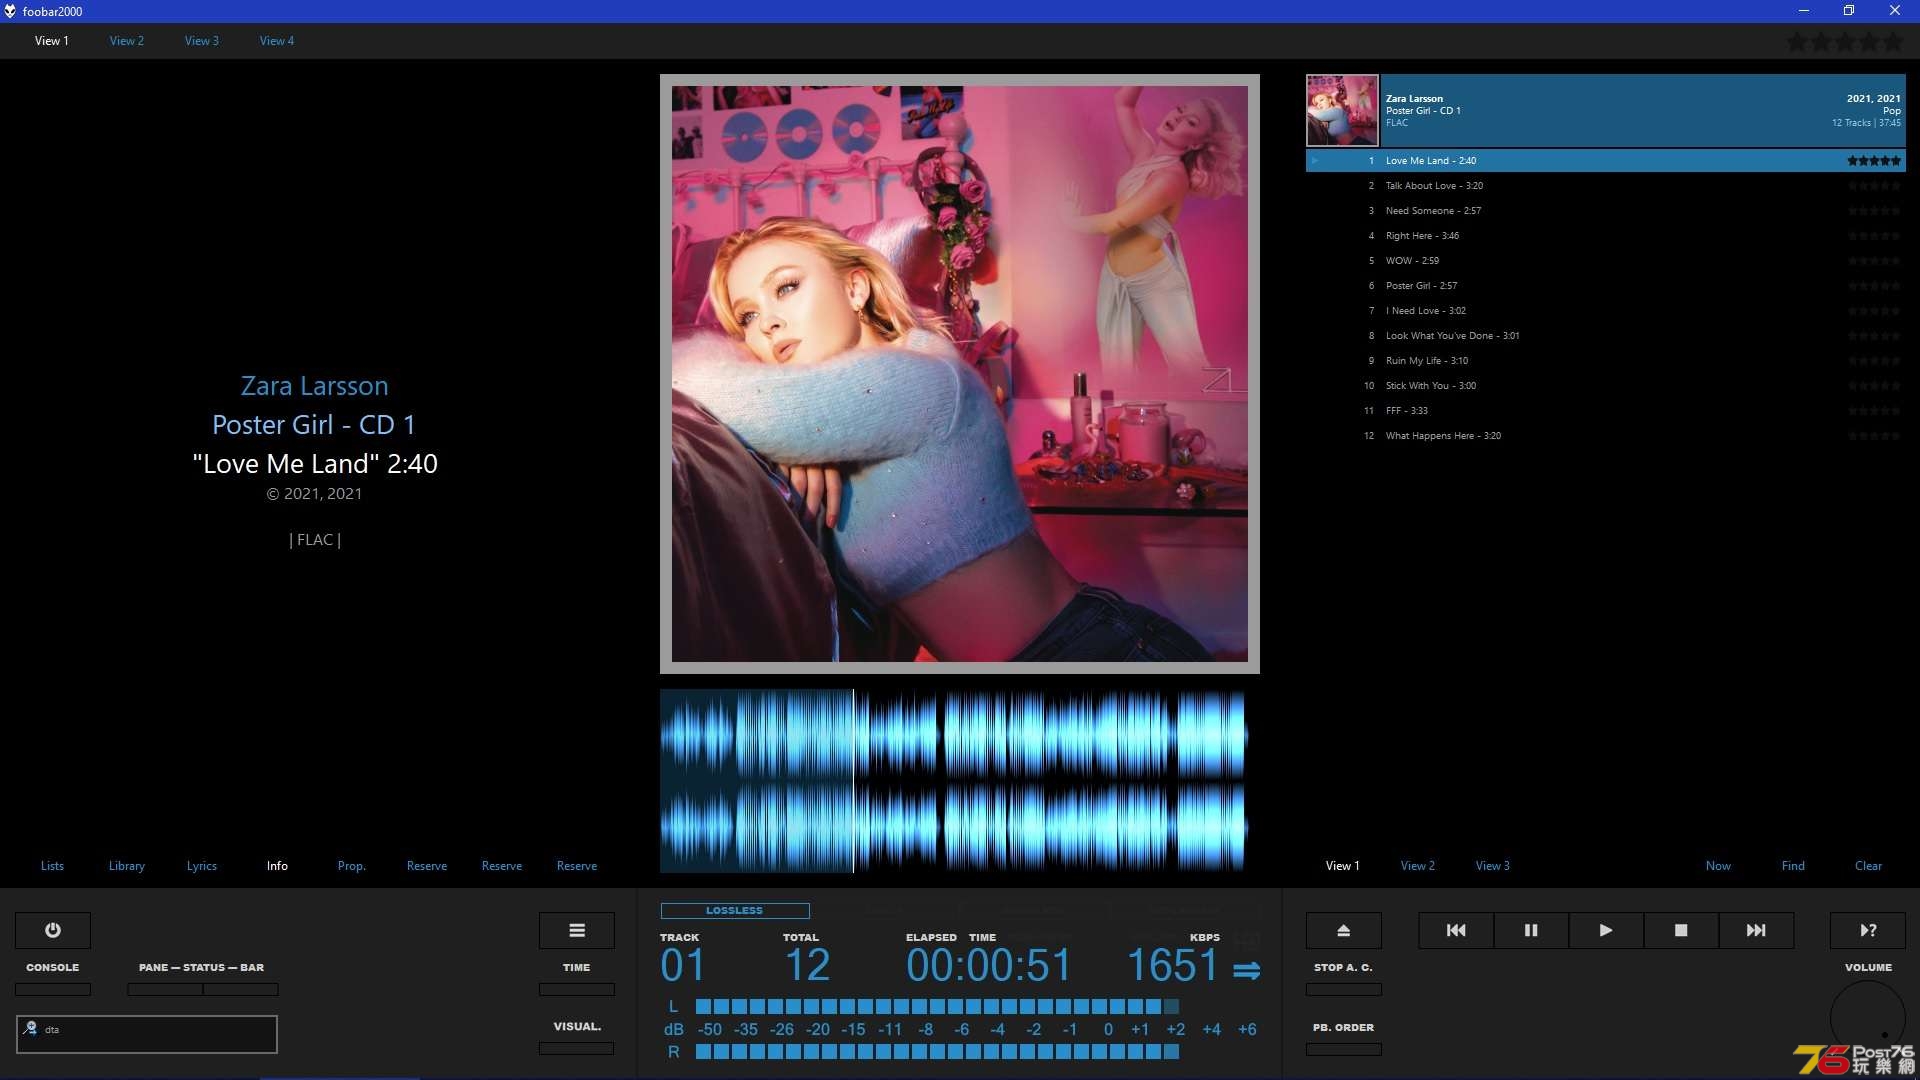Viewport: 1920px width, 1080px height.
Task: Select track WOW - 2:59
Action: (1606, 261)
